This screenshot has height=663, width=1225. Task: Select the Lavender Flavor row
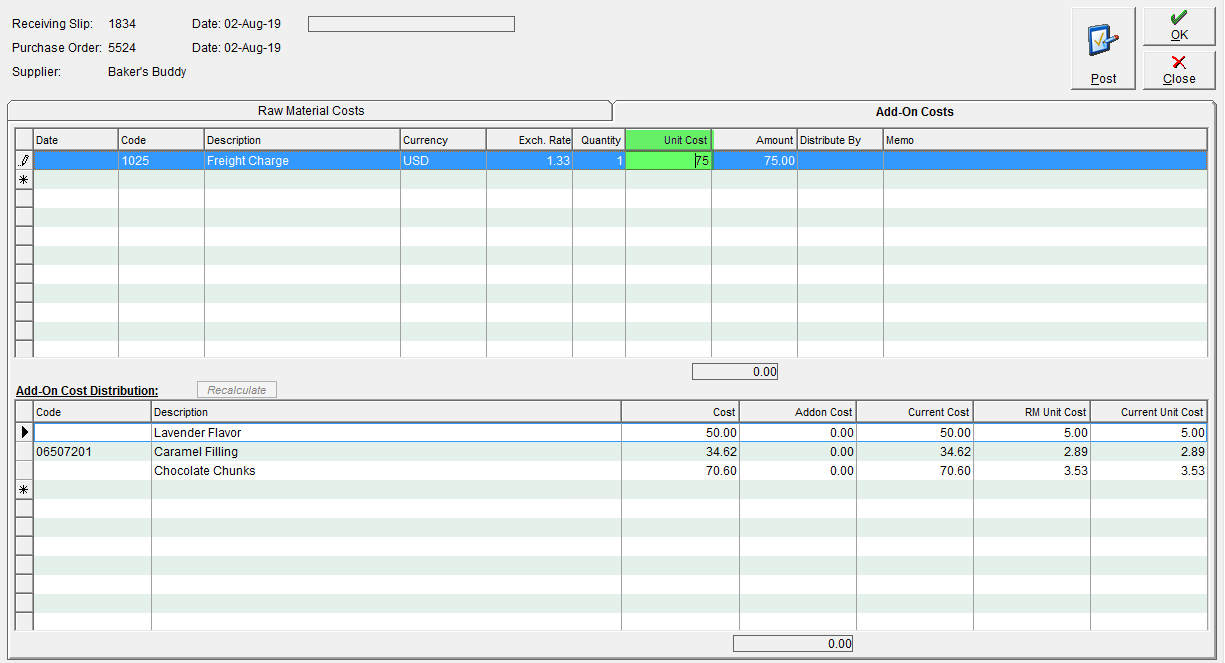tap(619, 433)
